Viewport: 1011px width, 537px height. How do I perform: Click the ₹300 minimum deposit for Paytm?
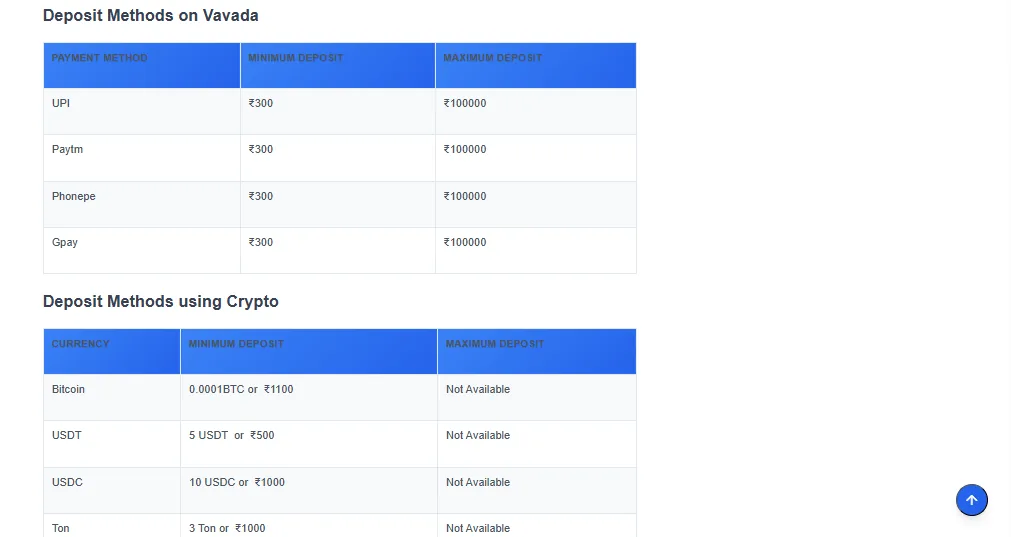[338, 157]
